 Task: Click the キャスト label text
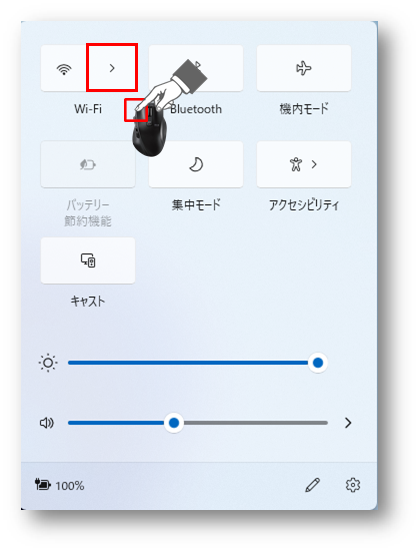pyautogui.click(x=88, y=301)
